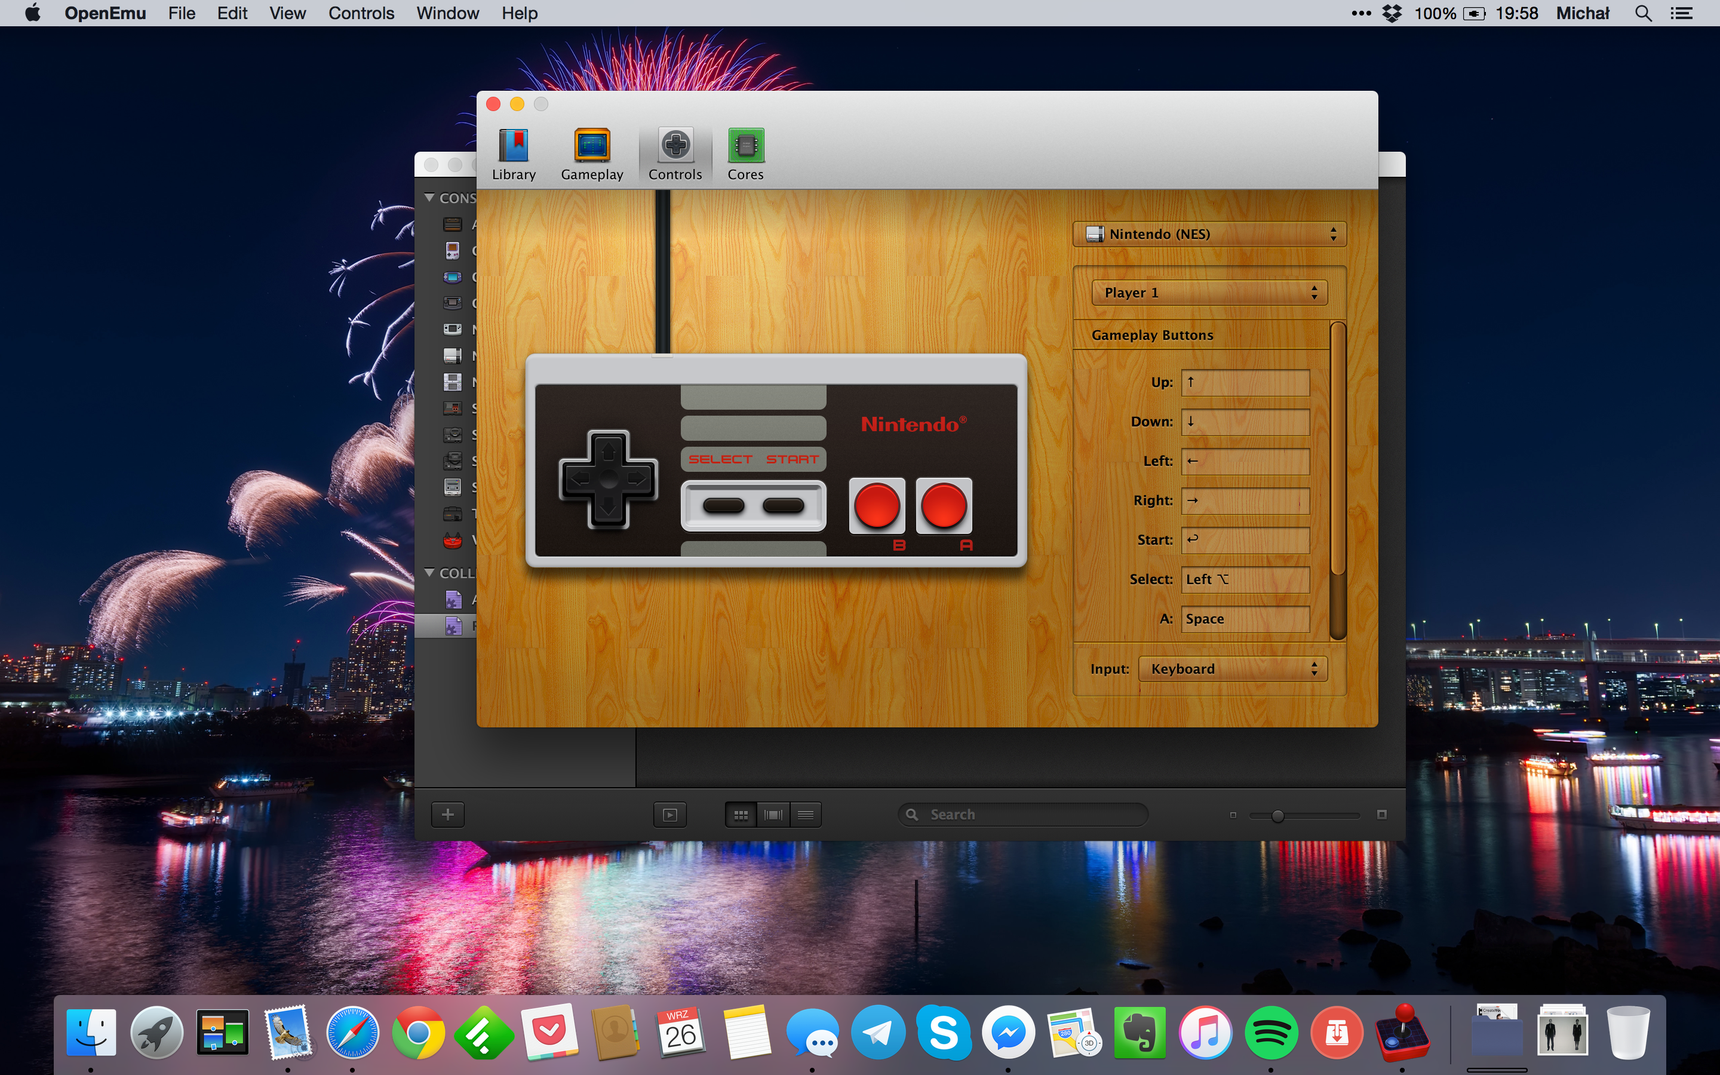Image resolution: width=1720 pixels, height=1075 pixels.
Task: Click the play button in library bottom bar
Action: pos(670,815)
